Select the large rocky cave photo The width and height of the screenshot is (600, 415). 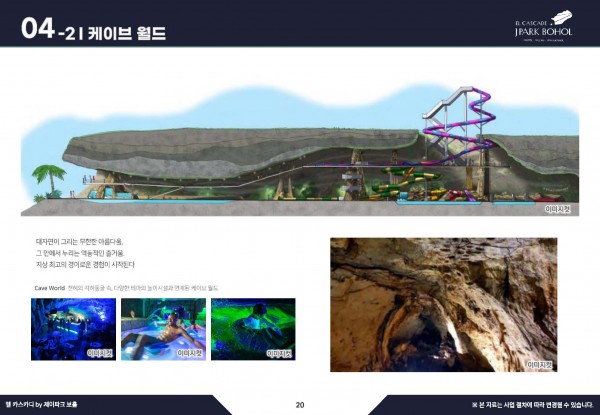[x=443, y=304]
